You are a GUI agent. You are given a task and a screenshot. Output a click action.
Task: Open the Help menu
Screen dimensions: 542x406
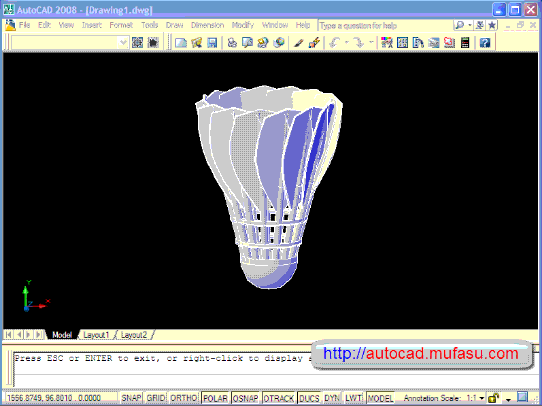tap(303, 25)
